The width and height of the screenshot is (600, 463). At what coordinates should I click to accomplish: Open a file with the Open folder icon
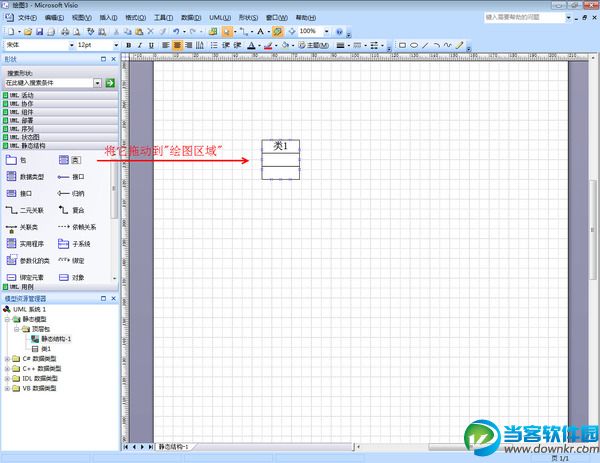[x=28, y=32]
